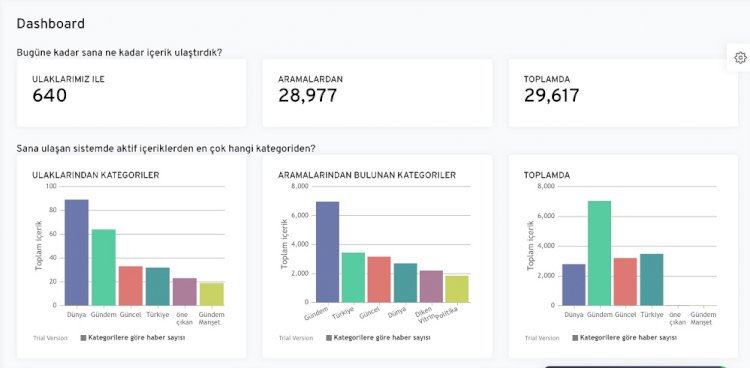Open the settings gear icon
Screen dimensions: 750x368
click(740, 58)
